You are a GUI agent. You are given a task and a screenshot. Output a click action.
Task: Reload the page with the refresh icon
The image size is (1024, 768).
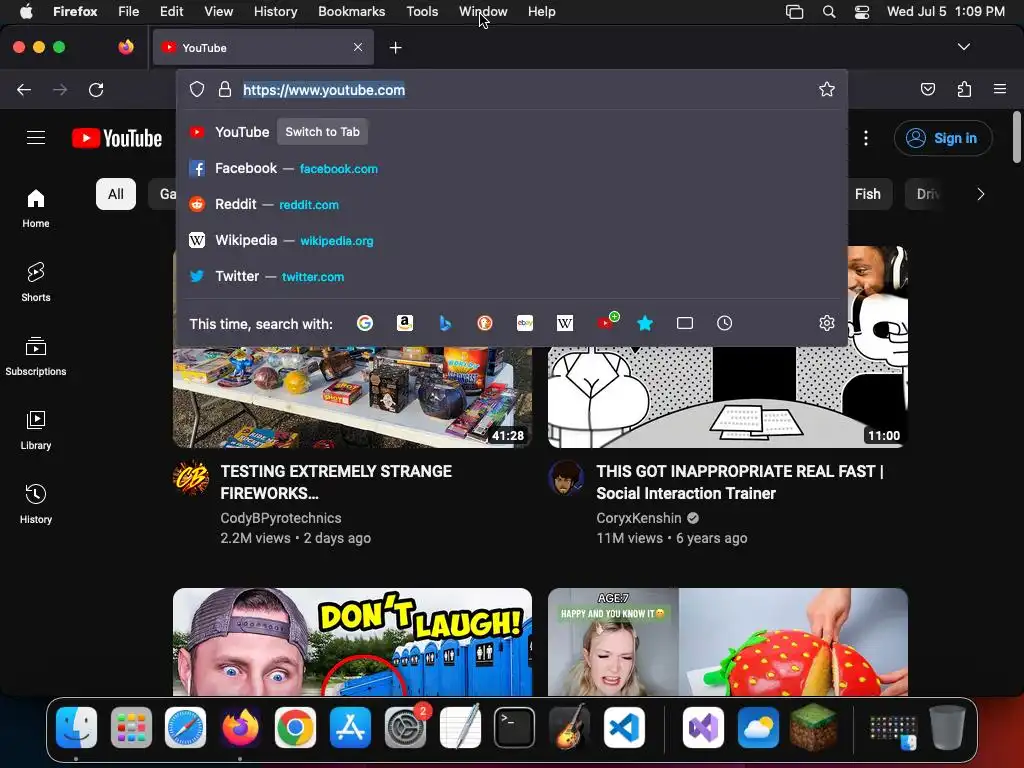pos(96,89)
